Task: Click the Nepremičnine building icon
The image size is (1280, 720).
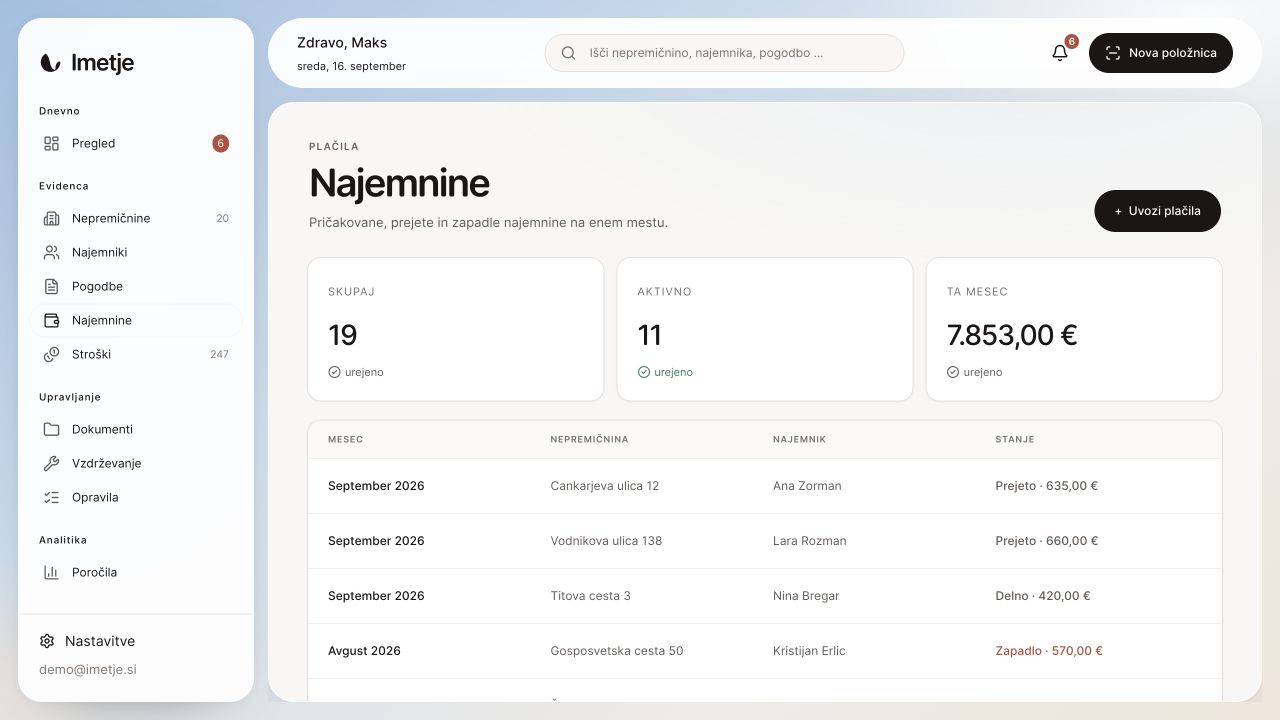Action: (x=52, y=218)
